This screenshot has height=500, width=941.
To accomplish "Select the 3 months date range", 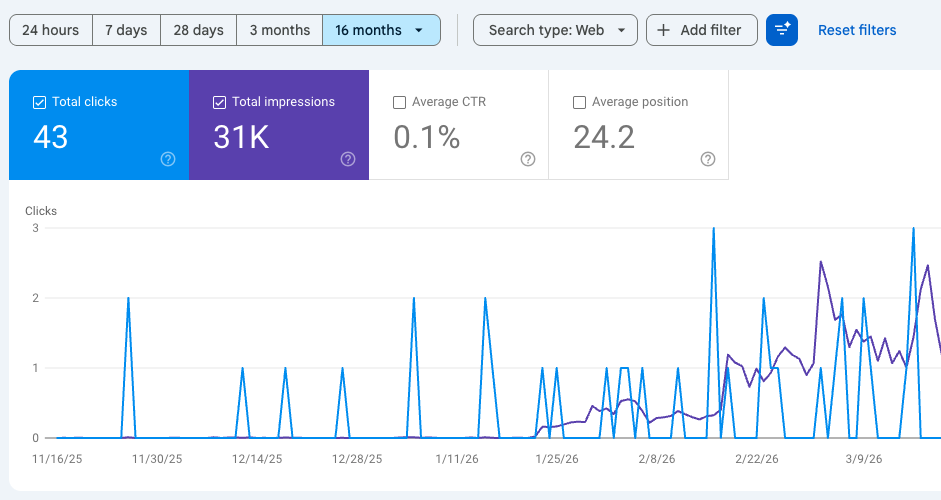I will 280,30.
